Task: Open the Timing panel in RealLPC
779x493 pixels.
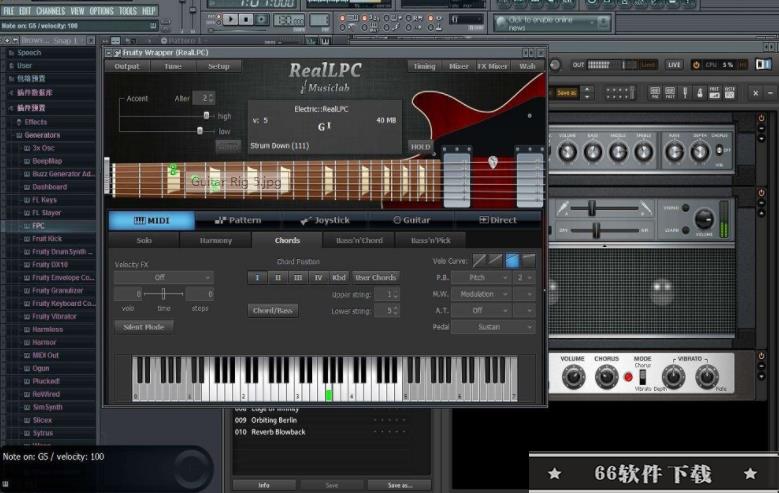Action: (x=424, y=66)
